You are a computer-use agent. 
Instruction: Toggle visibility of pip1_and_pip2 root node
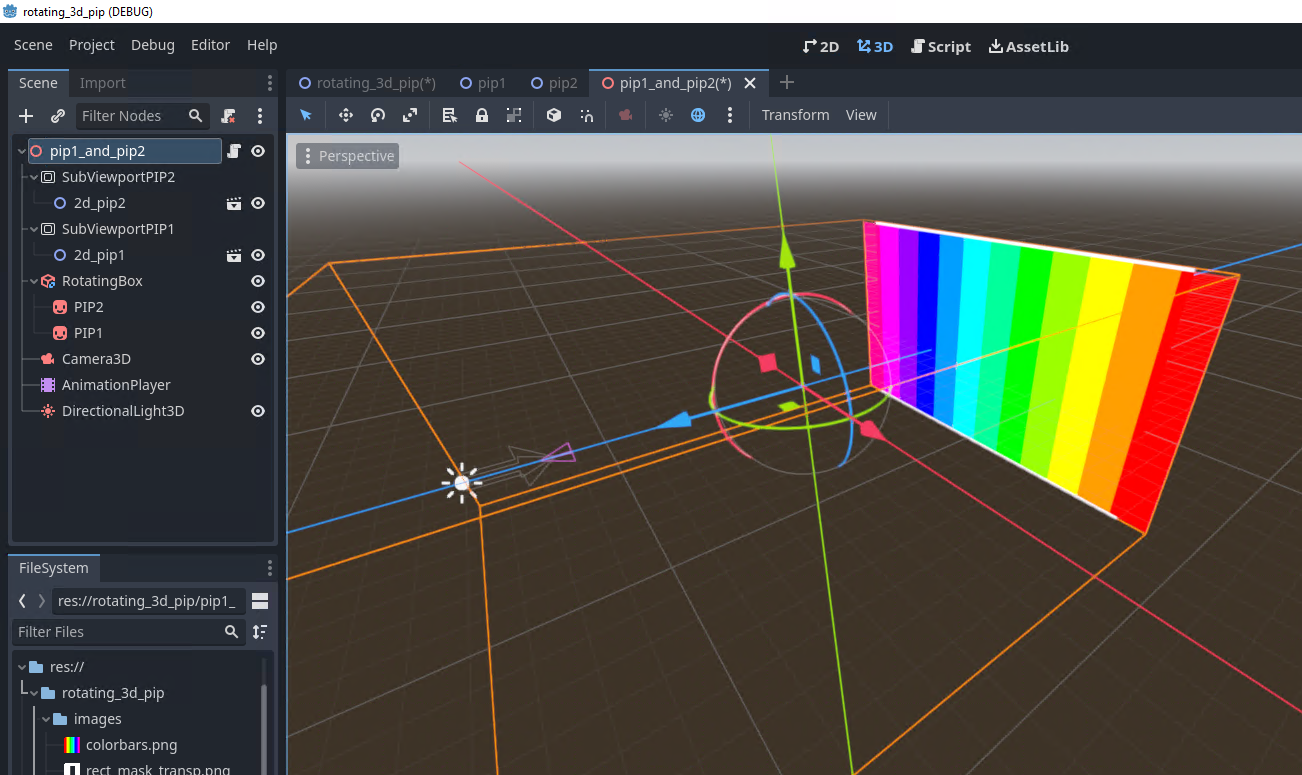point(258,151)
